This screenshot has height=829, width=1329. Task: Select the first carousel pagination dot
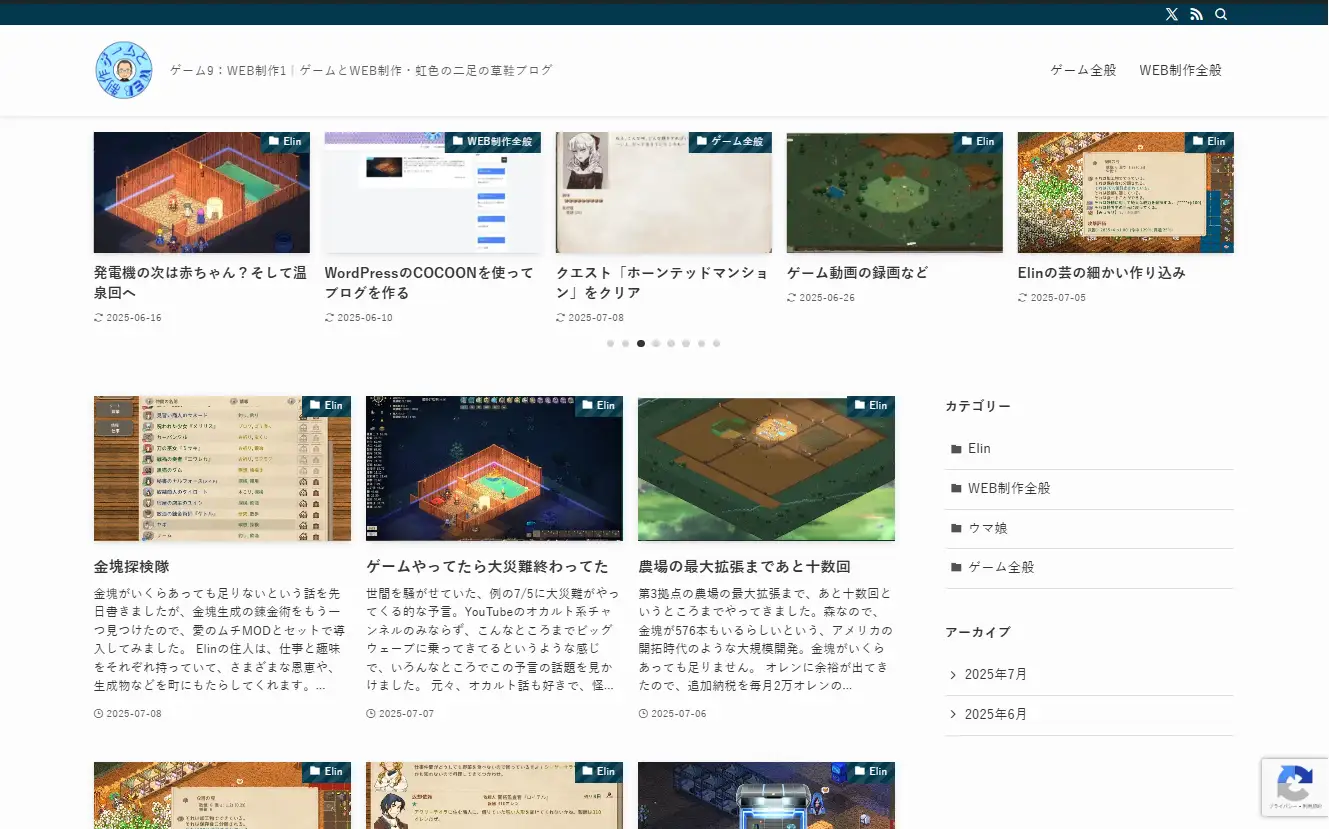click(610, 343)
